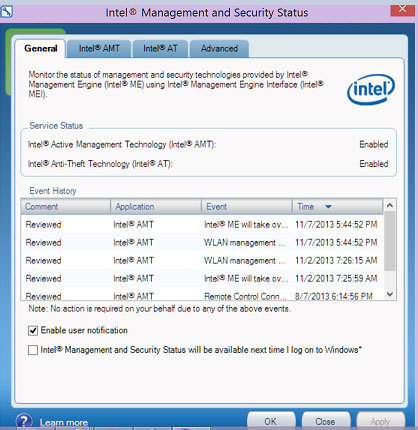Sort event history by Event column

tap(247, 207)
